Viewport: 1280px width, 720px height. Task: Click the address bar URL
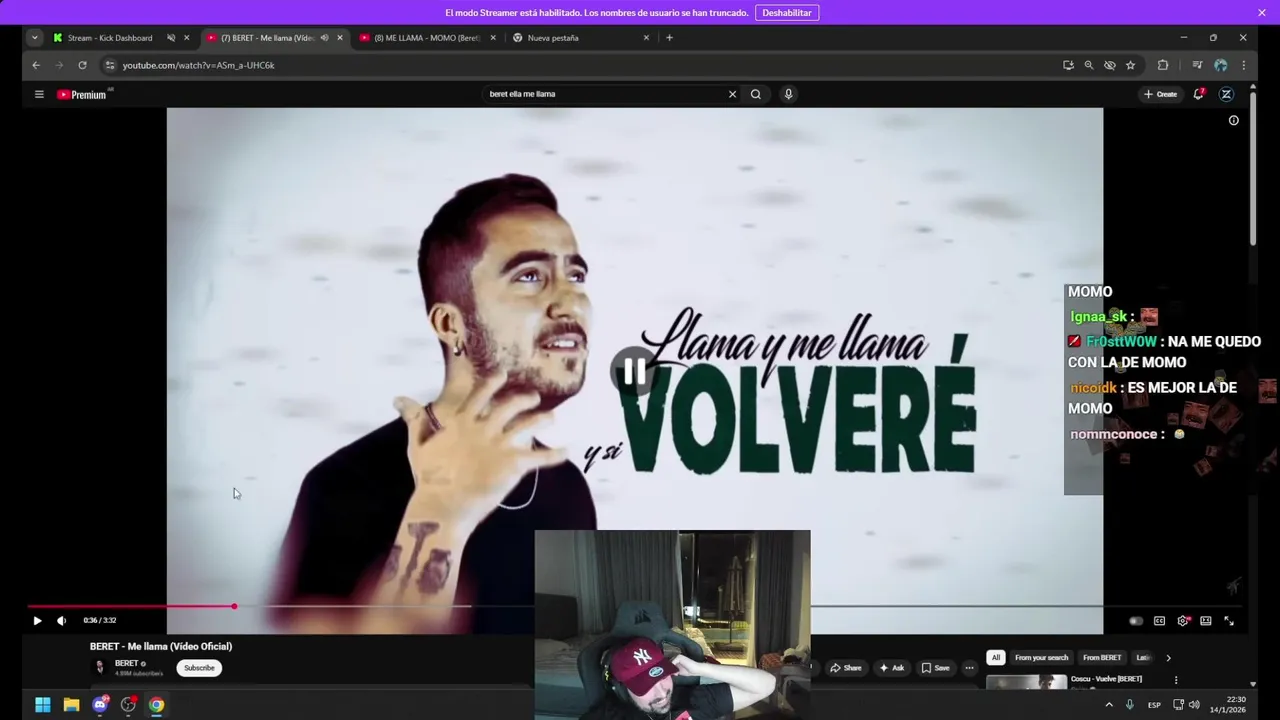[x=198, y=65]
